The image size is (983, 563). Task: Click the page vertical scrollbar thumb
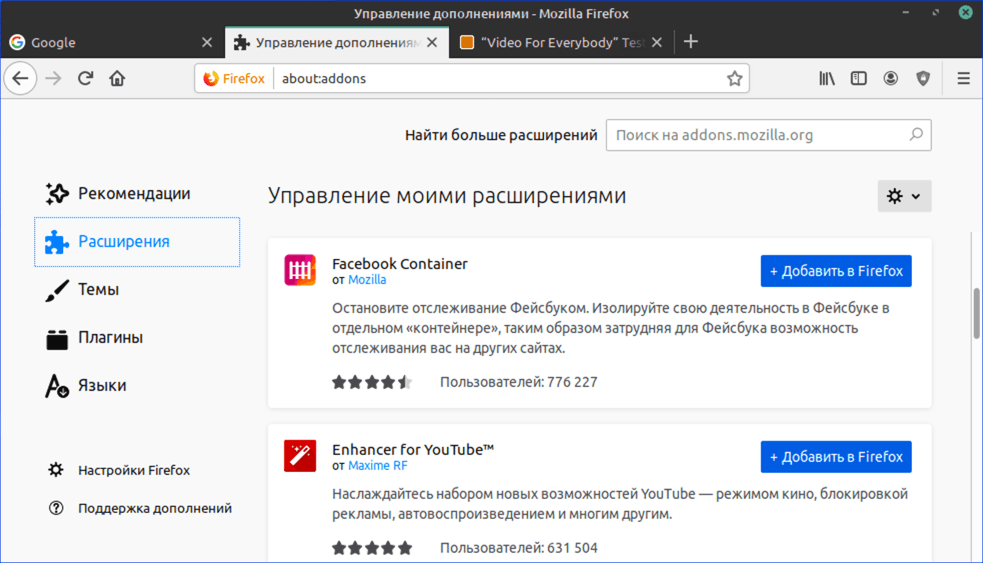(977, 313)
